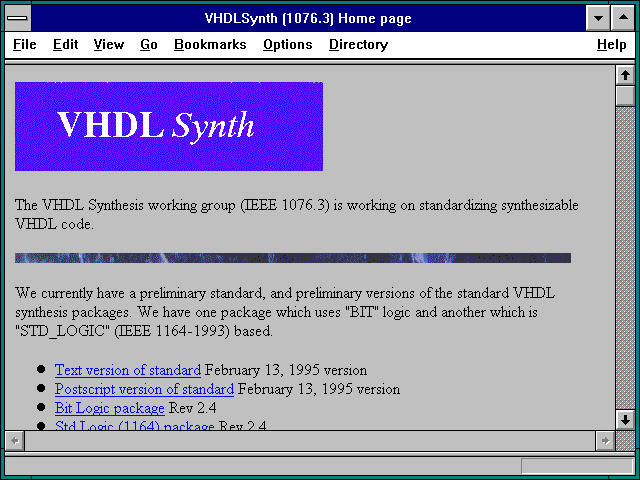Click the vertical scrollbar up arrow
The height and width of the screenshot is (480, 640).
tap(625, 75)
